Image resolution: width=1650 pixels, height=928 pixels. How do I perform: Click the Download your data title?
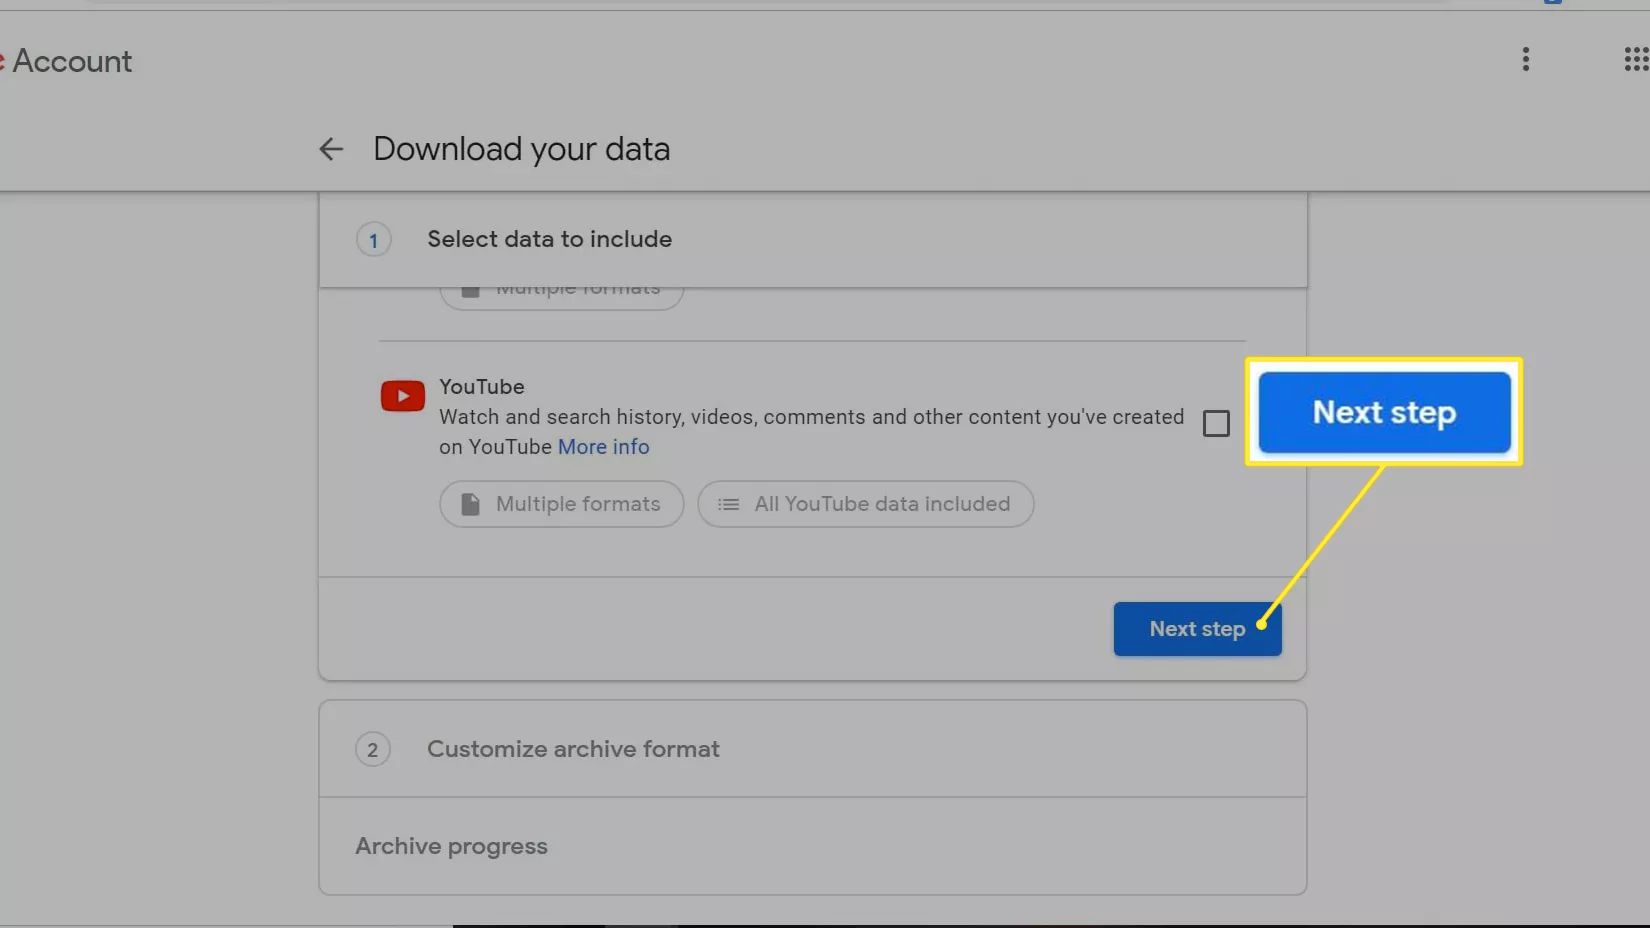[x=521, y=149]
